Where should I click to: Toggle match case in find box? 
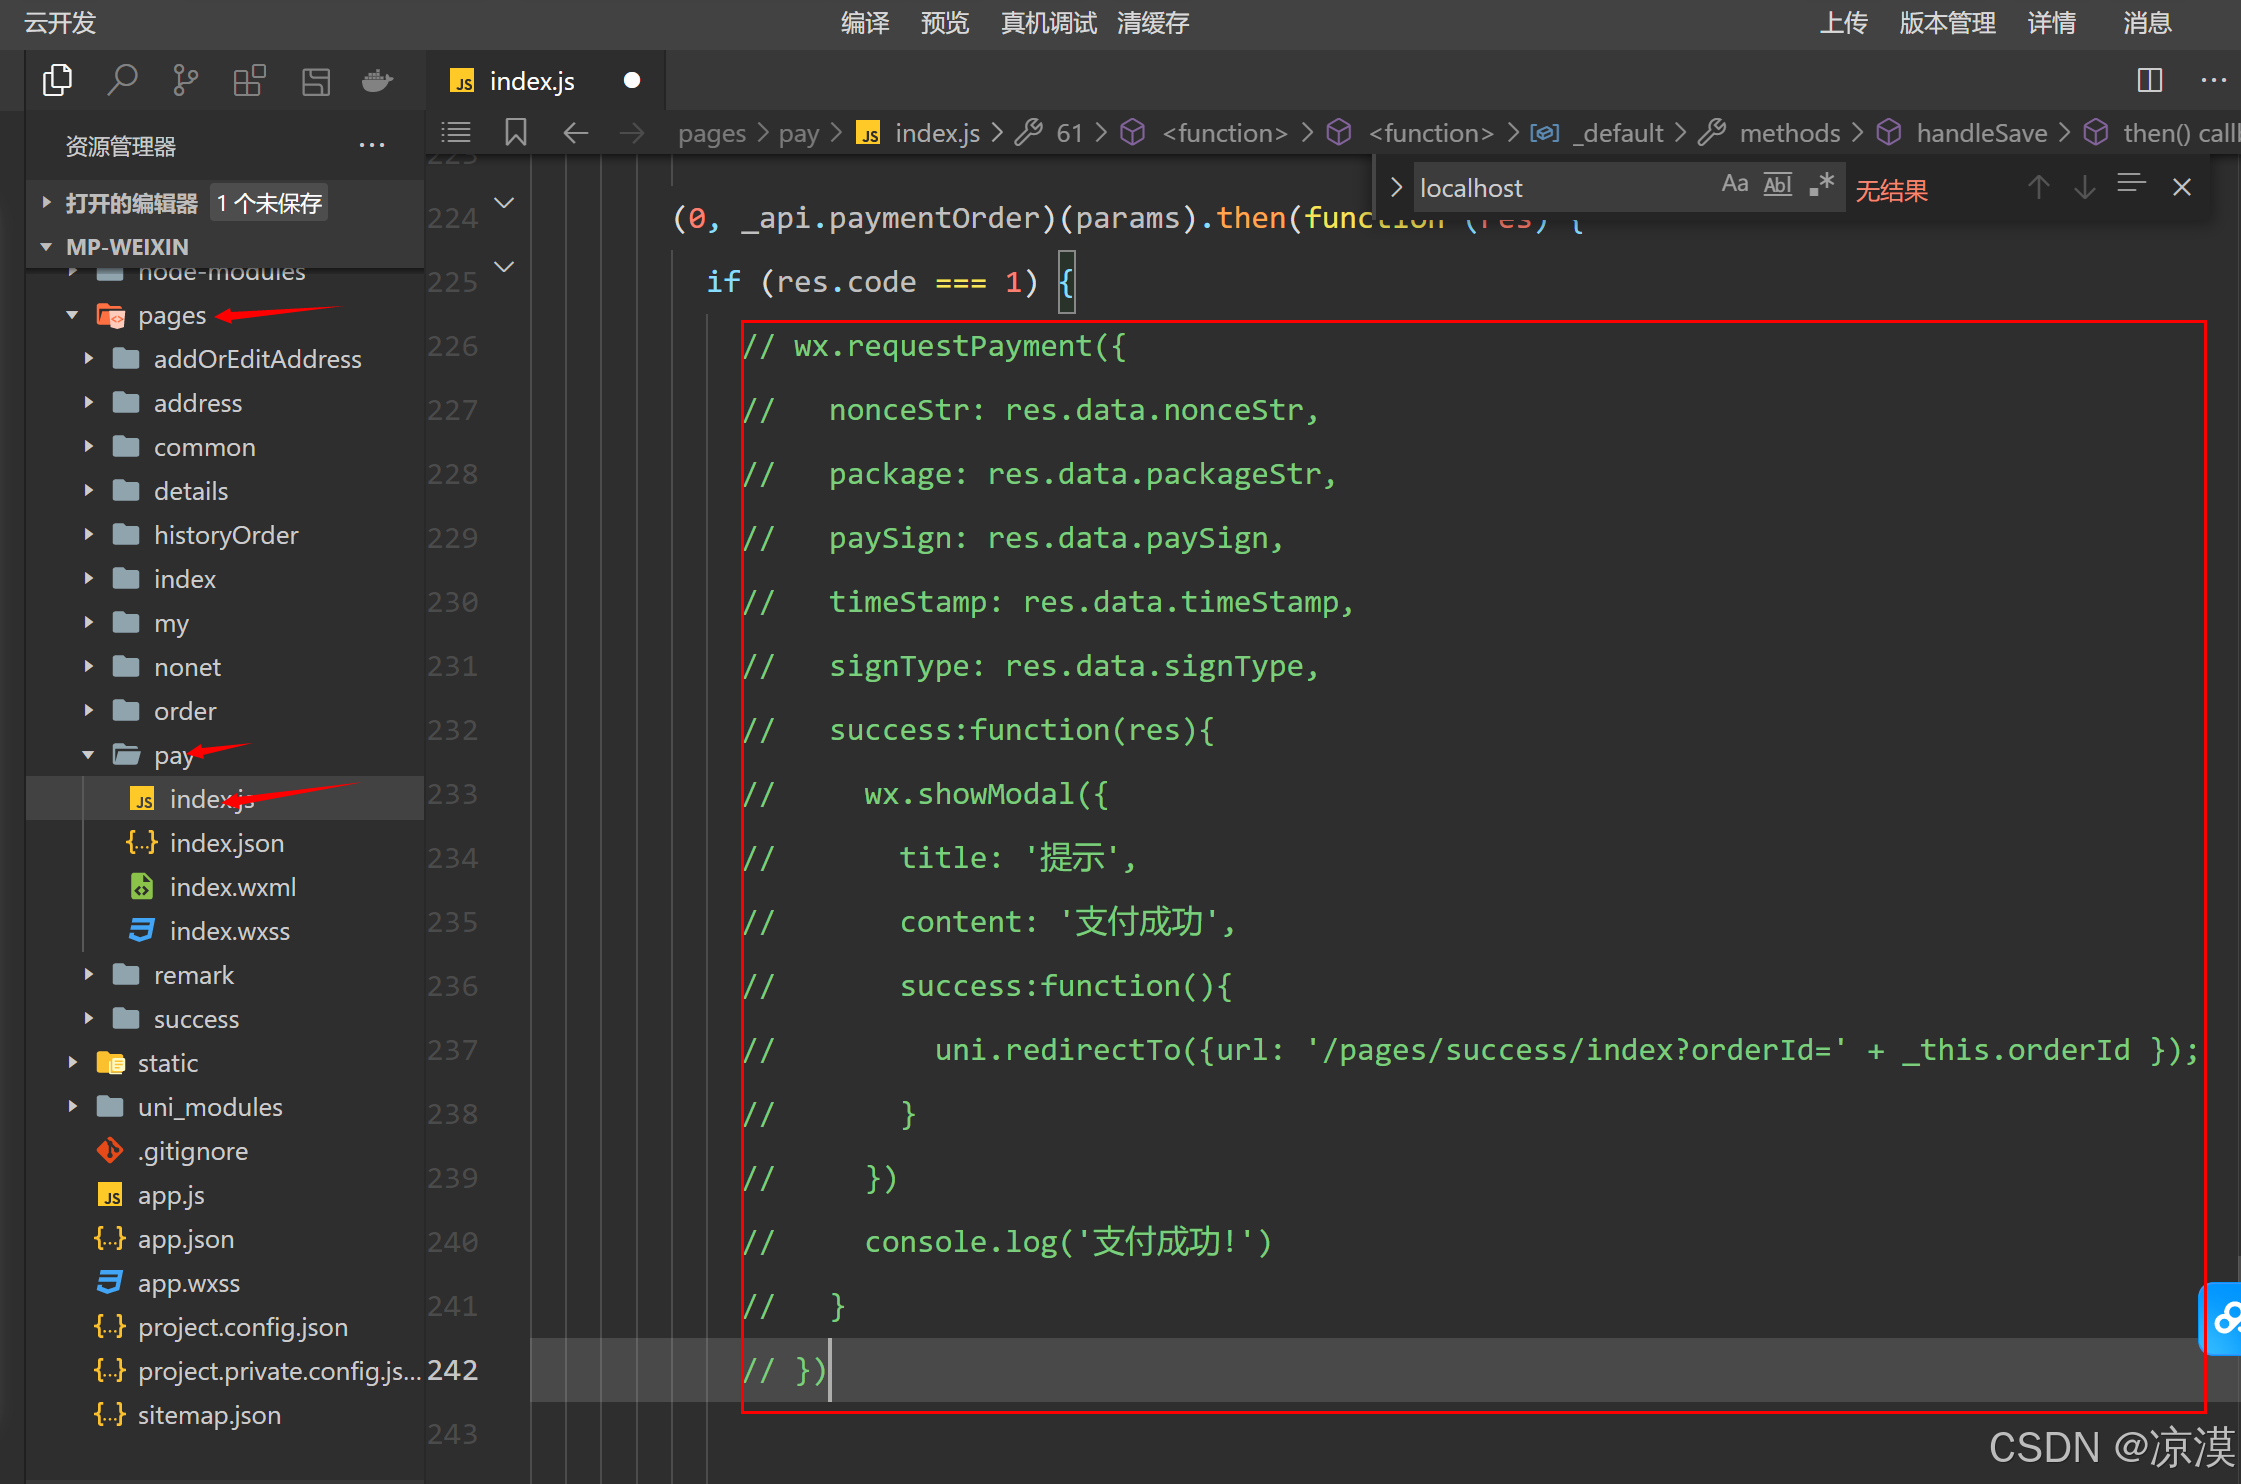point(1735,185)
